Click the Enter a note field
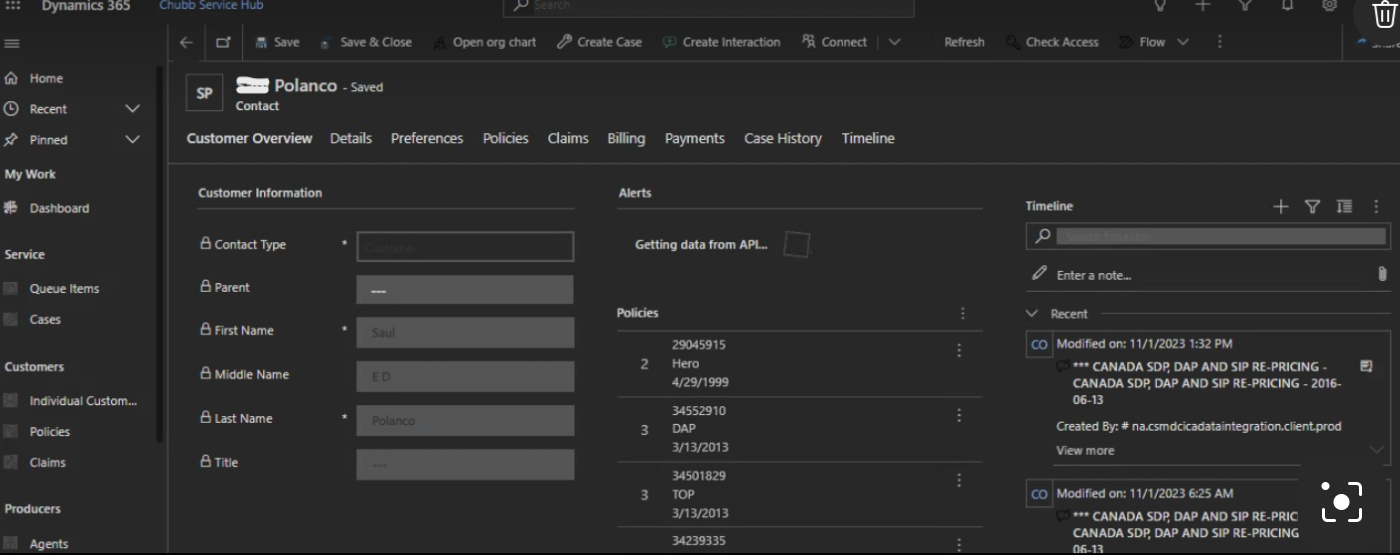1400x555 pixels. (x=1200, y=275)
